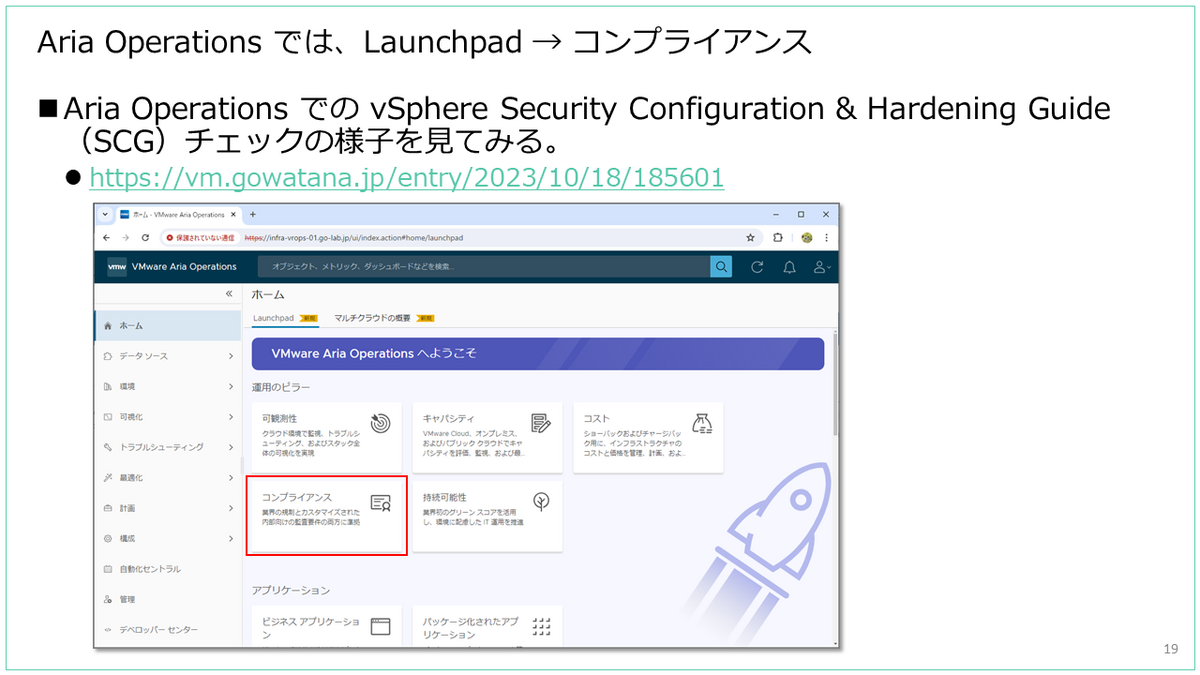Viewport: 1200px width, 675px height.
Task: Open 構成 in the sidebar
Action: [127, 538]
